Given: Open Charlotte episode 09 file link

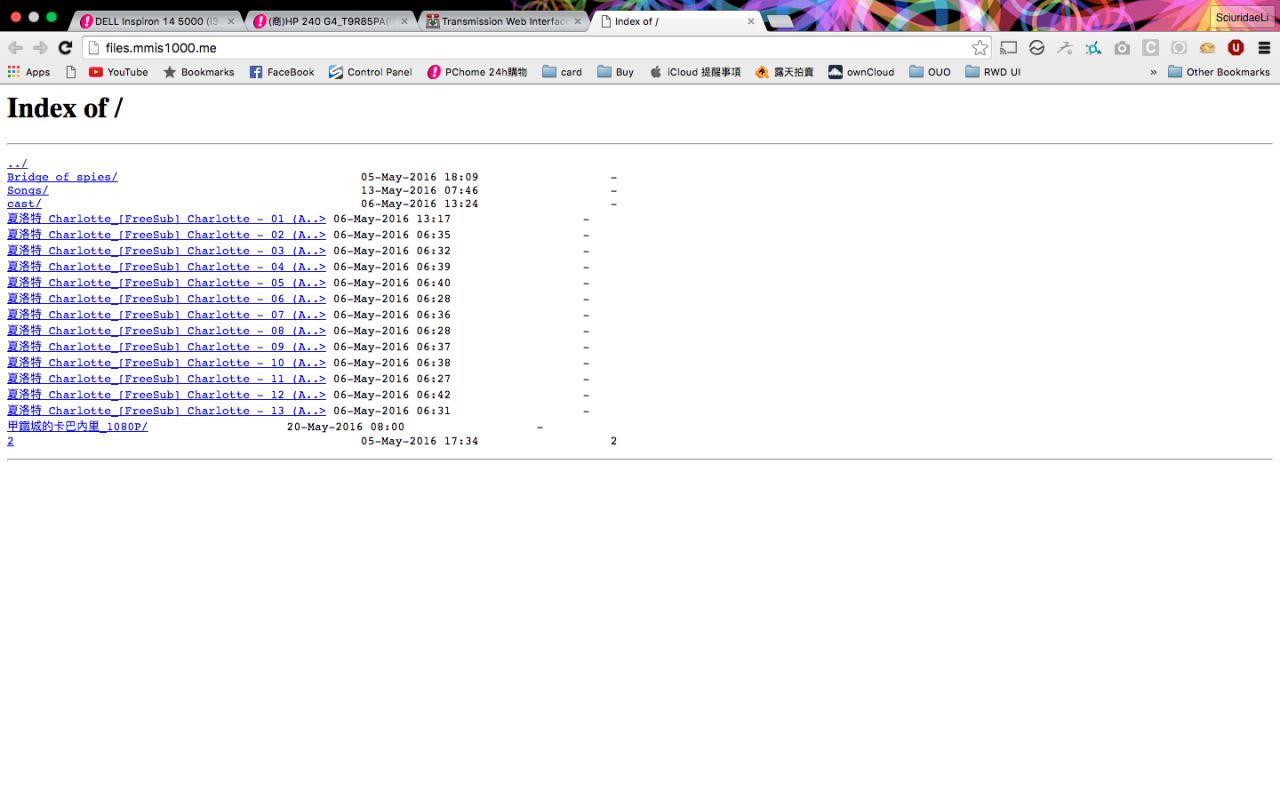Looking at the screenshot, I should tap(166, 347).
